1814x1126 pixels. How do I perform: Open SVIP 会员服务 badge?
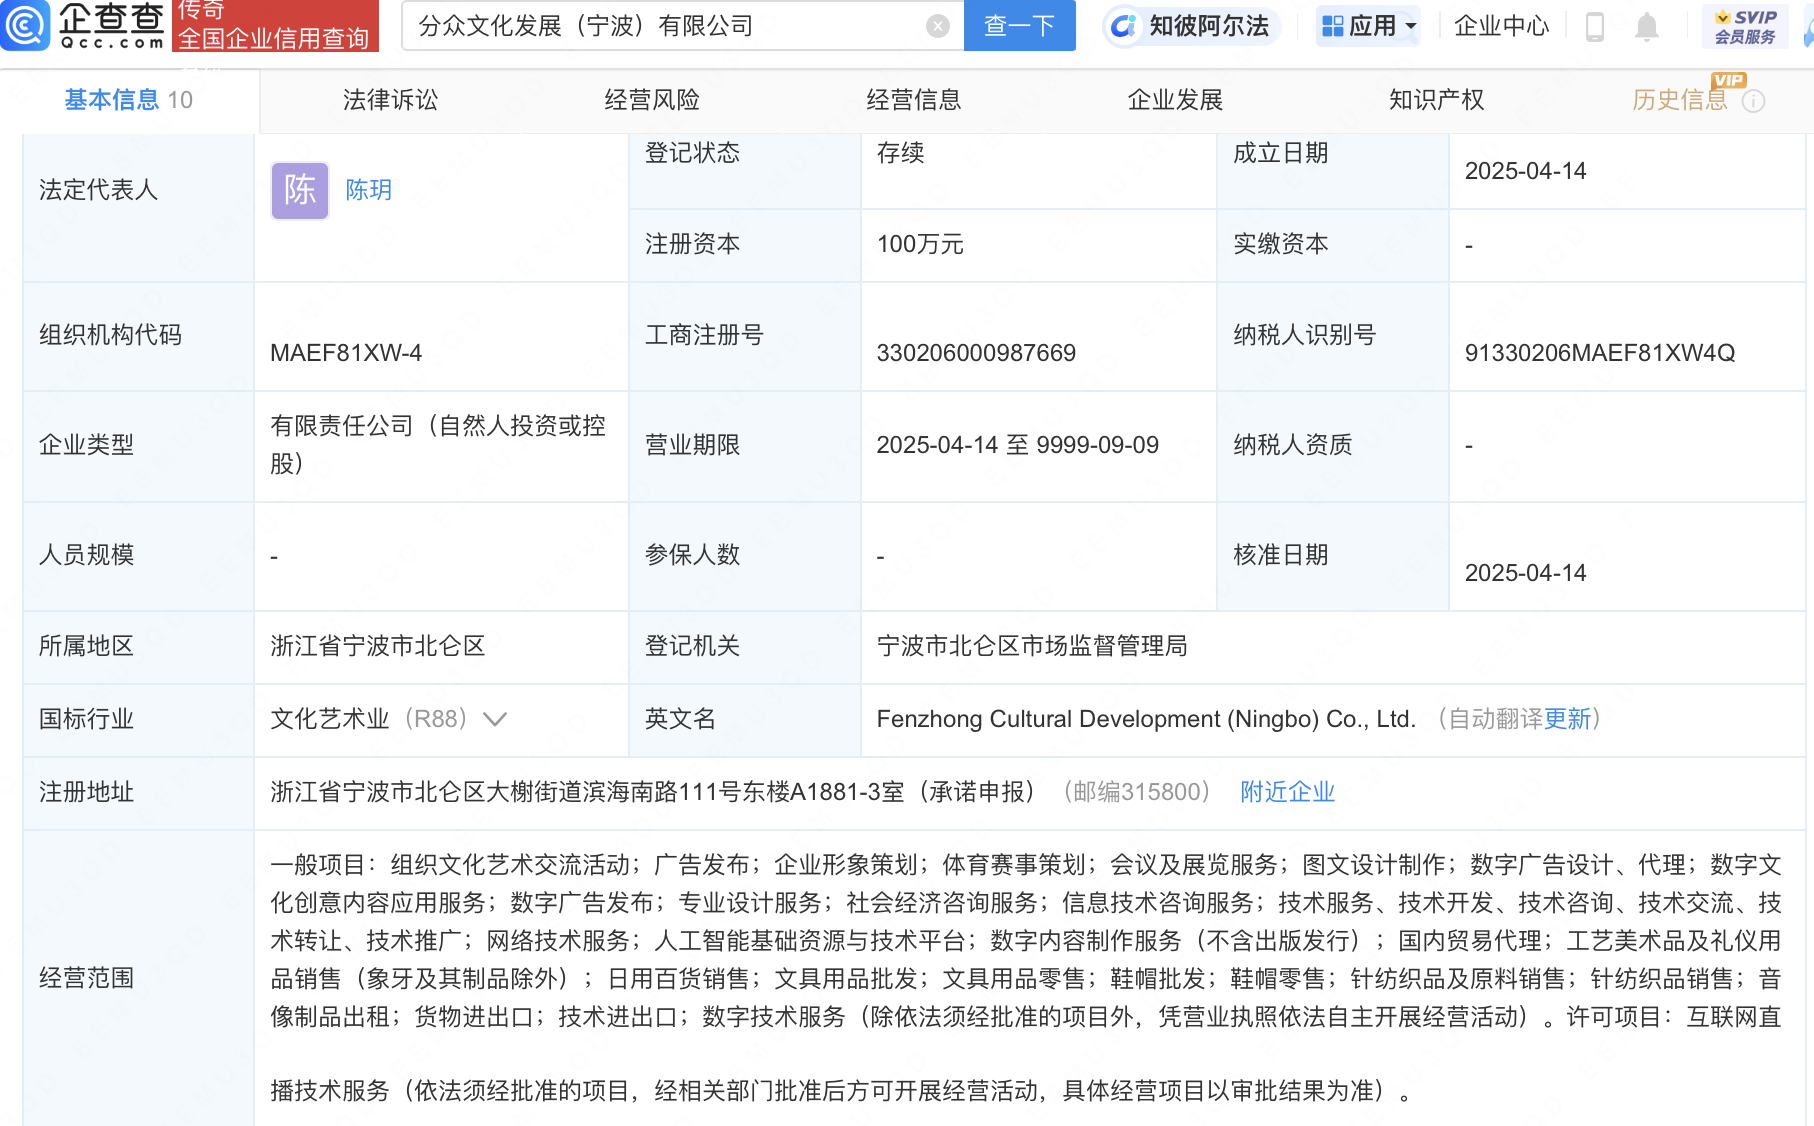click(x=1744, y=26)
